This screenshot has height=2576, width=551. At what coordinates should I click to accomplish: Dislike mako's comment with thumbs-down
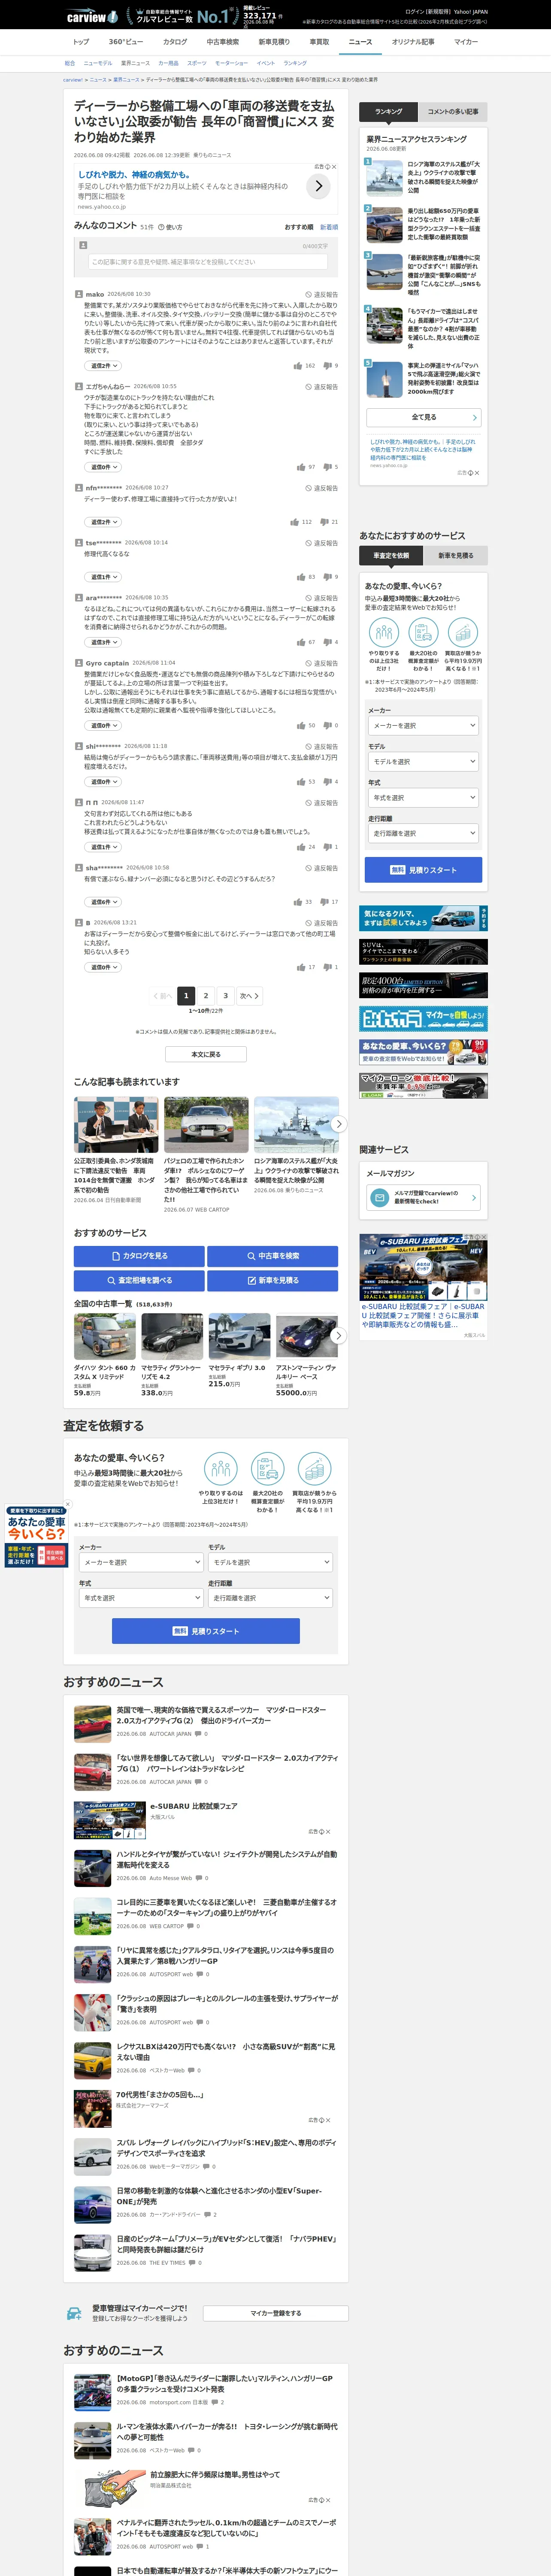(x=328, y=366)
